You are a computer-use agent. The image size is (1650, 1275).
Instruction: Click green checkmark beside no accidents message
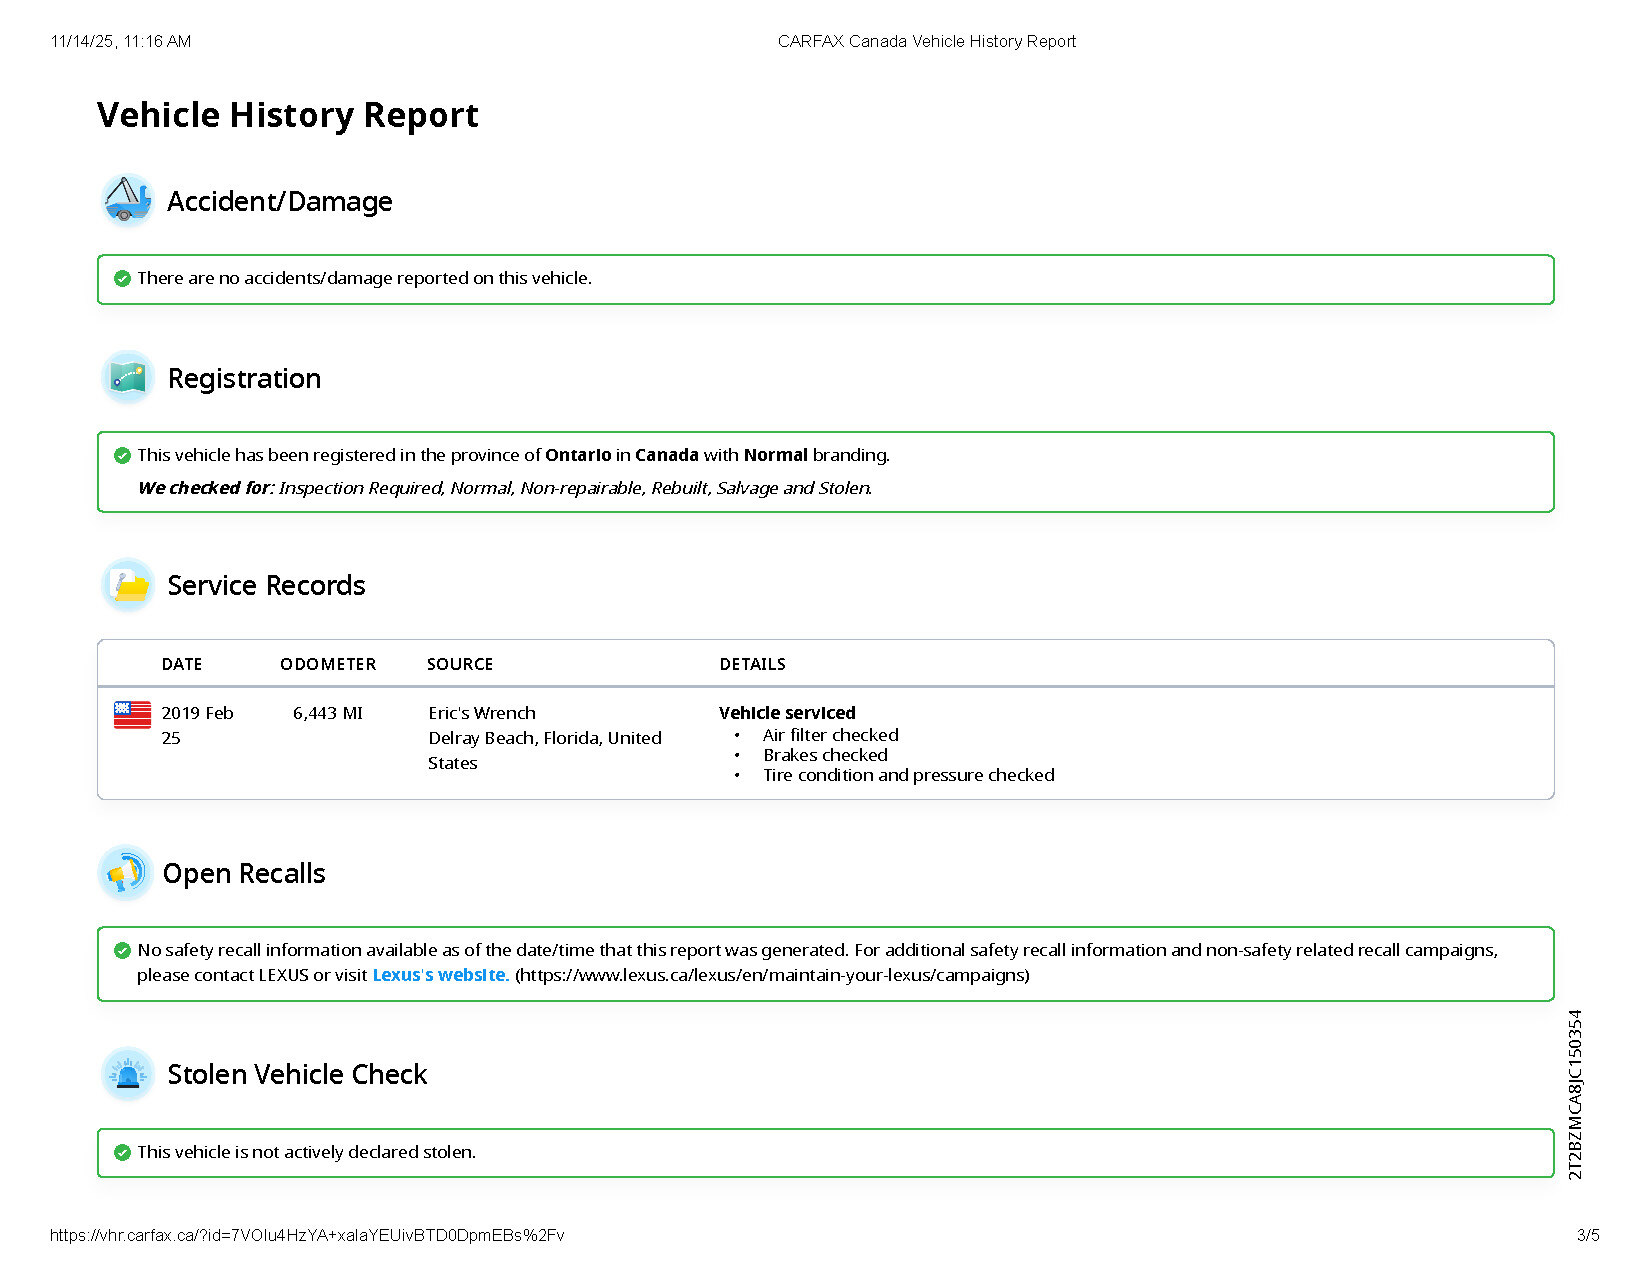[122, 278]
